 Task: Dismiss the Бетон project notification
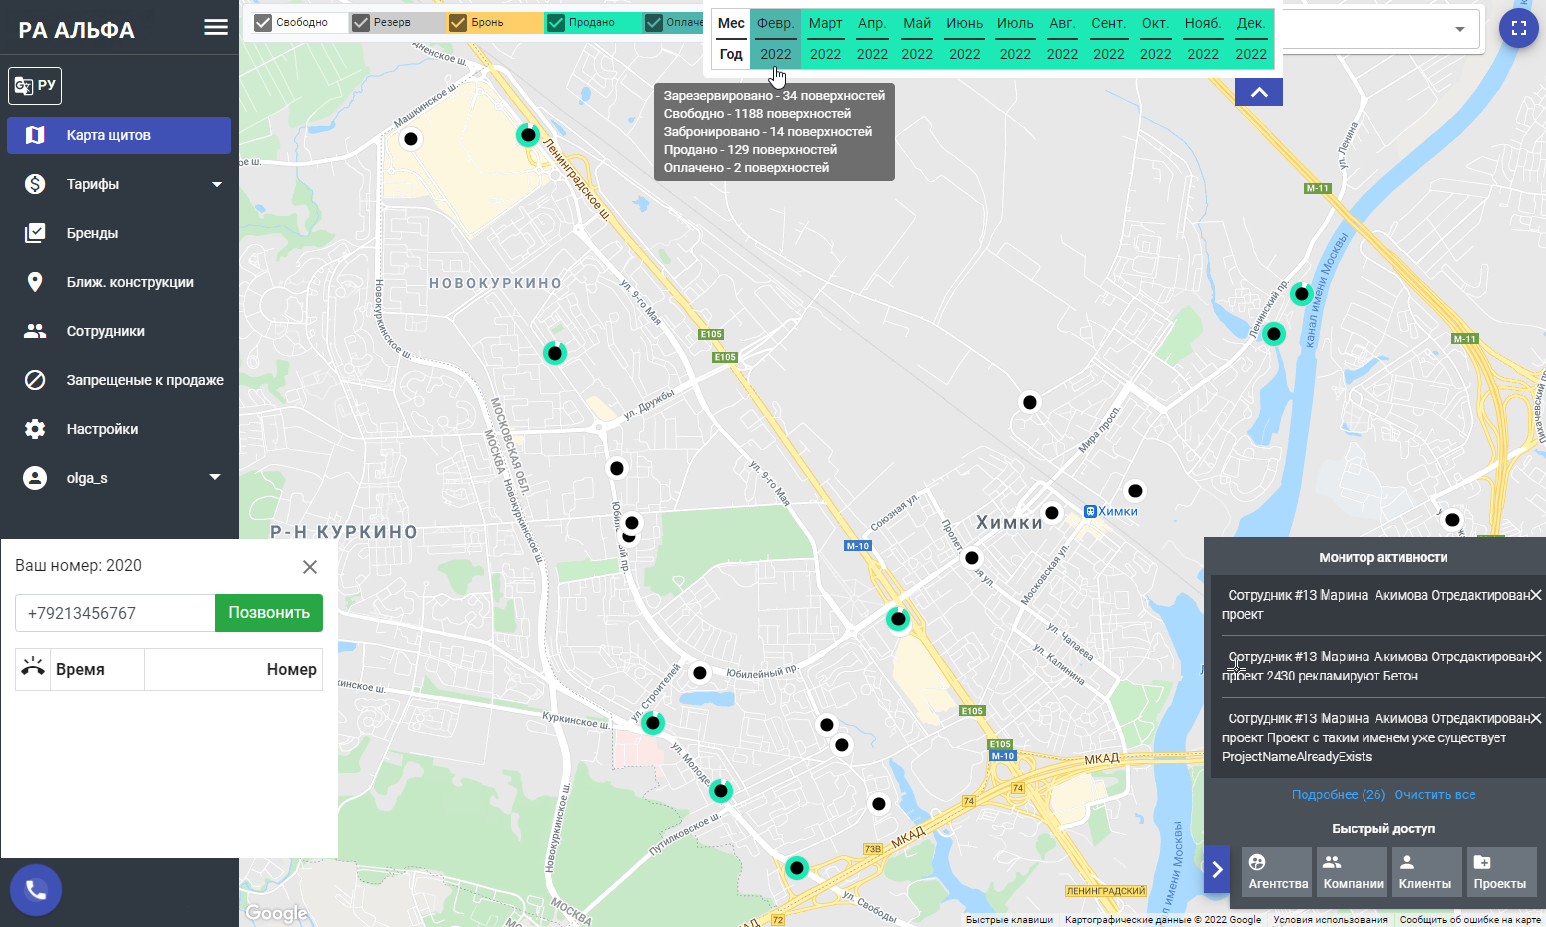[x=1536, y=657]
